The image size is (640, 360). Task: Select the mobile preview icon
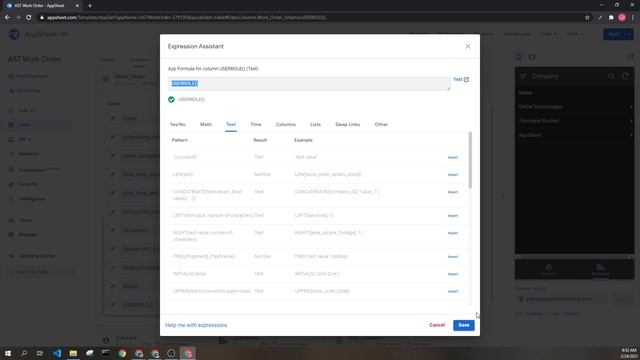point(518,57)
